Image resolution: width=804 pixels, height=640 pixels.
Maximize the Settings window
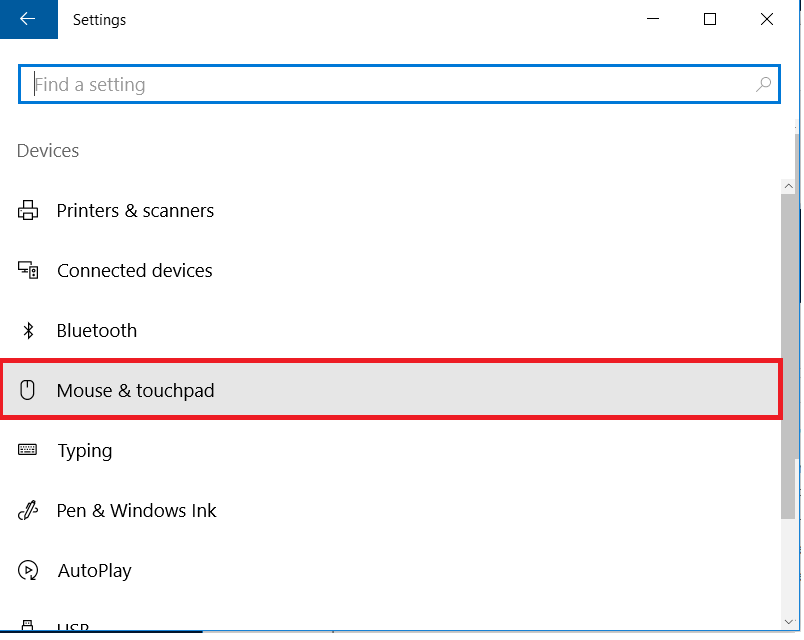point(710,19)
